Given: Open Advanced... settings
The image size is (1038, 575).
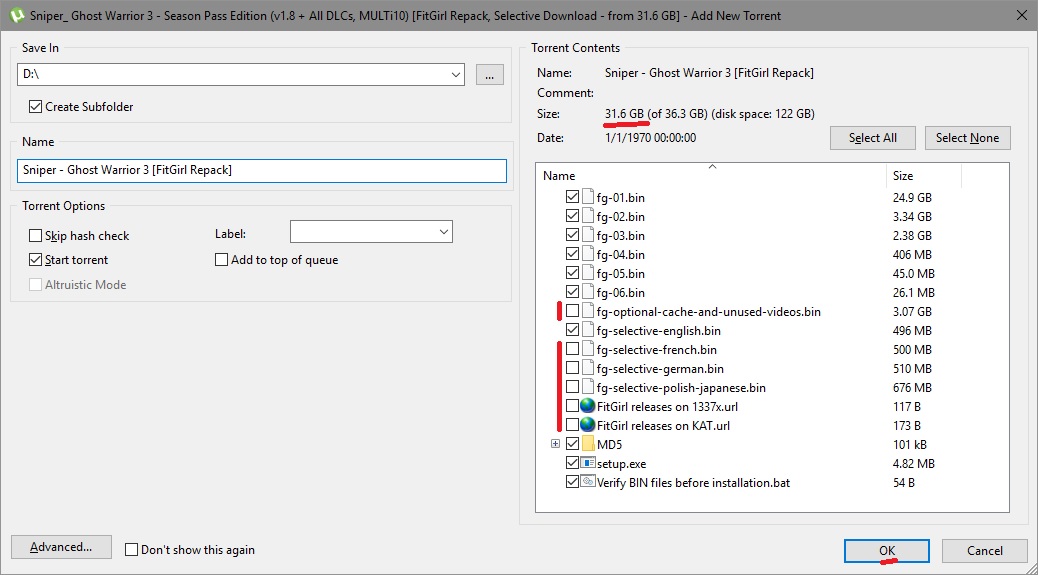Looking at the screenshot, I should [61, 547].
